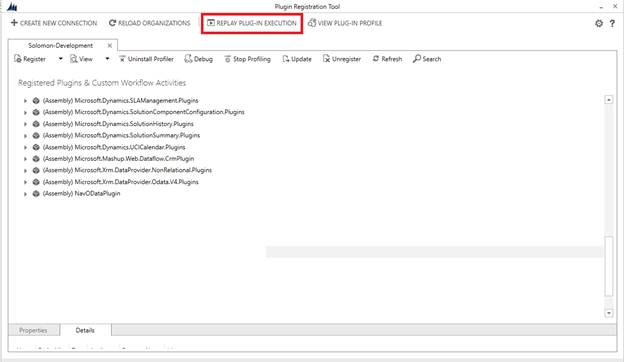Click the Uninstall Profiler label
Image resolution: width=624 pixels, height=362 pixels.
[151, 59]
